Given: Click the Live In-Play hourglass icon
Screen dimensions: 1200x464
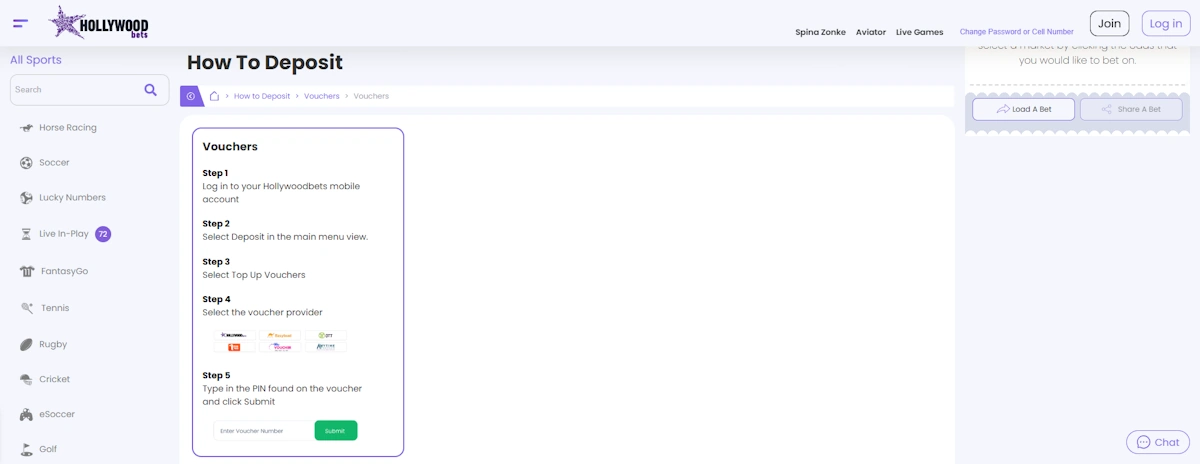Looking at the screenshot, I should click(x=26, y=234).
